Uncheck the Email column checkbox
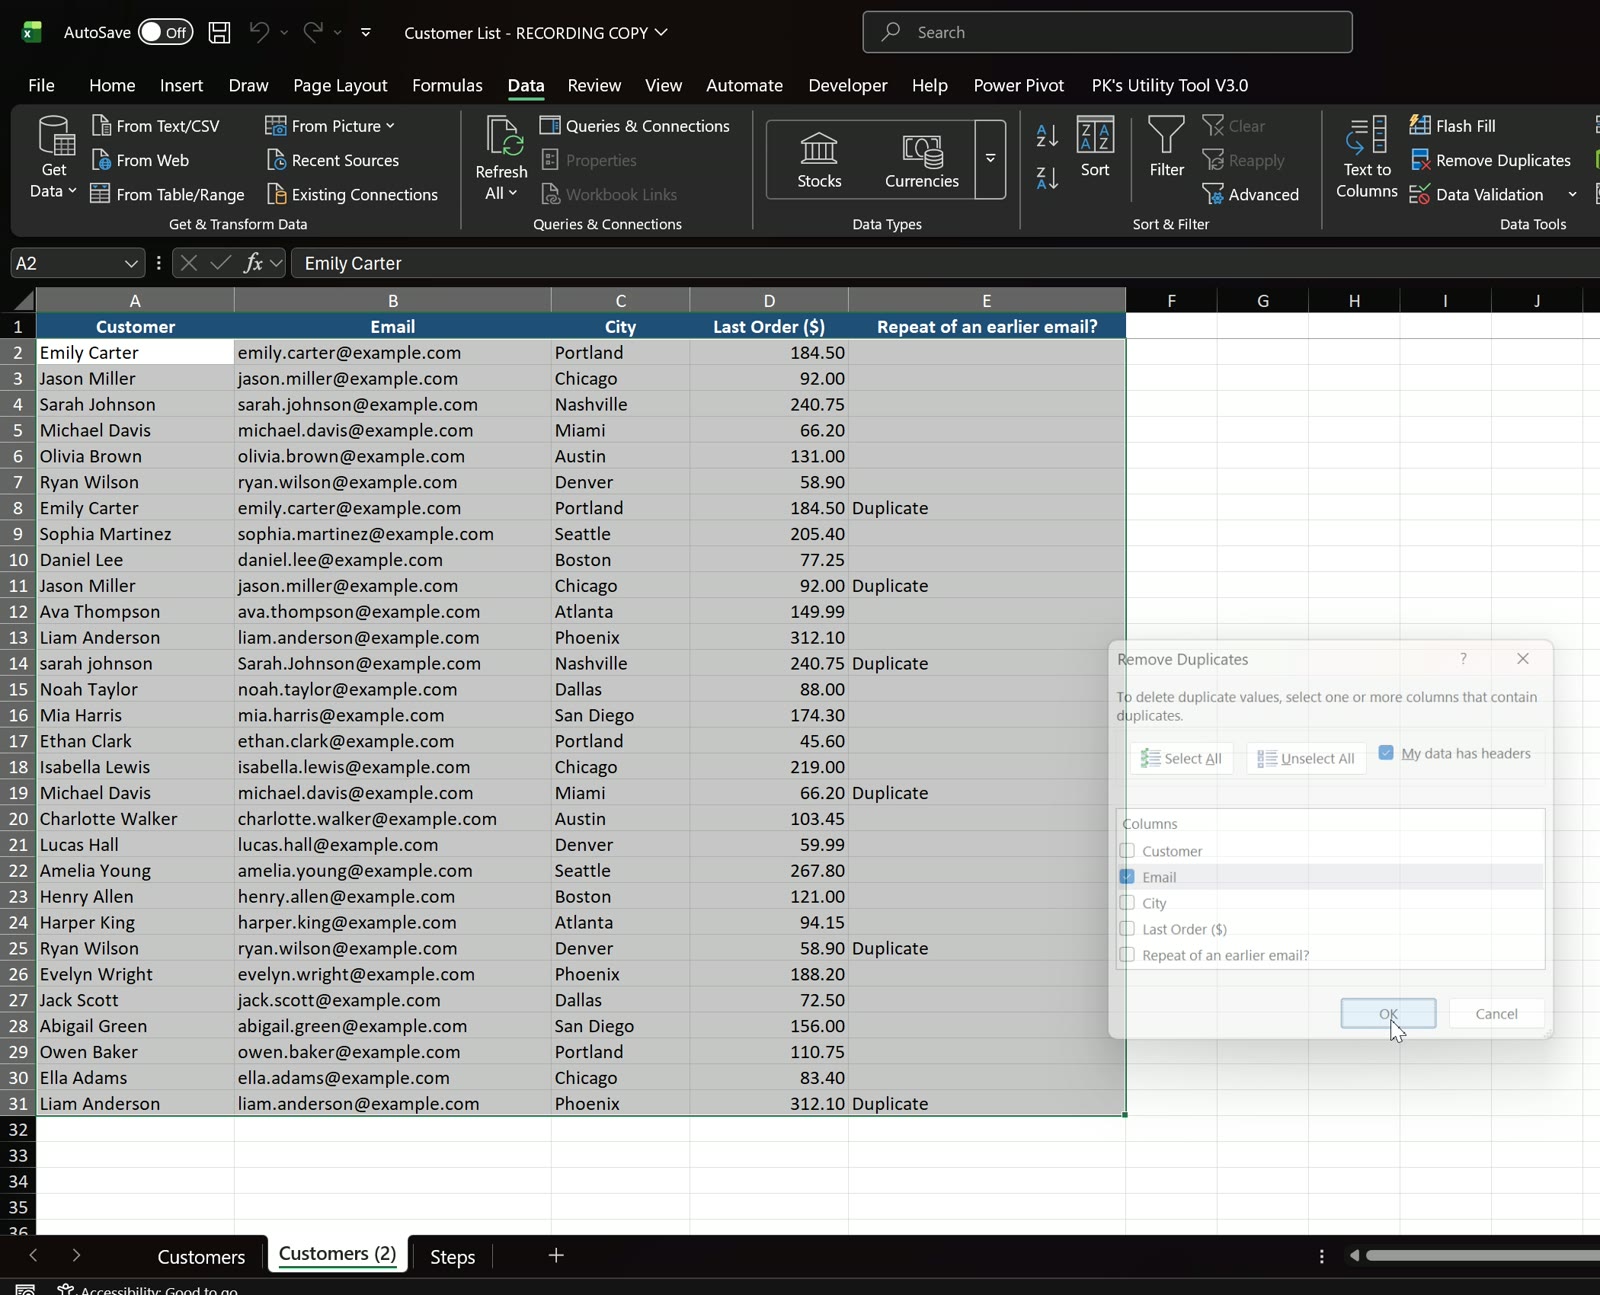Screen dimensions: 1600x1295 [1127, 877]
